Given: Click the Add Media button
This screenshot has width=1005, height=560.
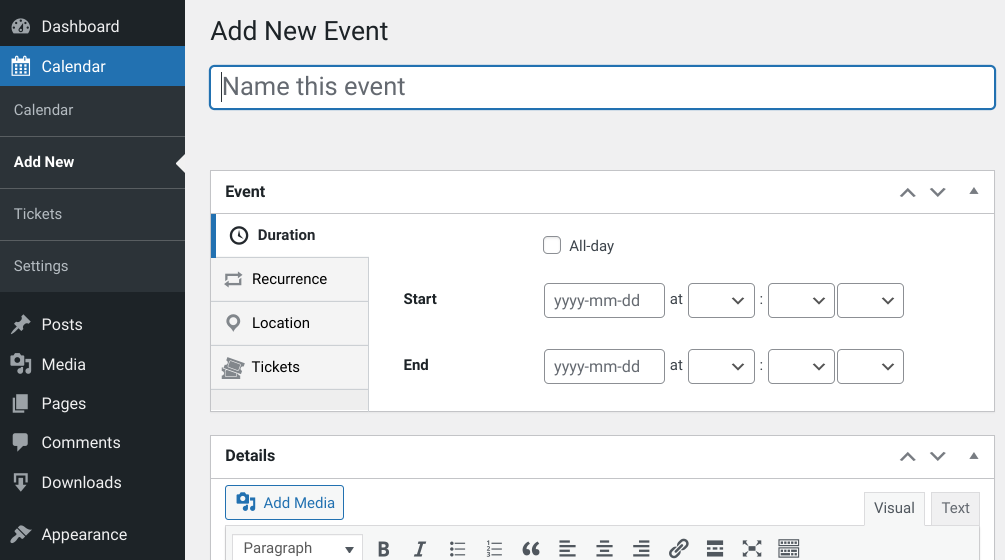Looking at the screenshot, I should point(285,503).
